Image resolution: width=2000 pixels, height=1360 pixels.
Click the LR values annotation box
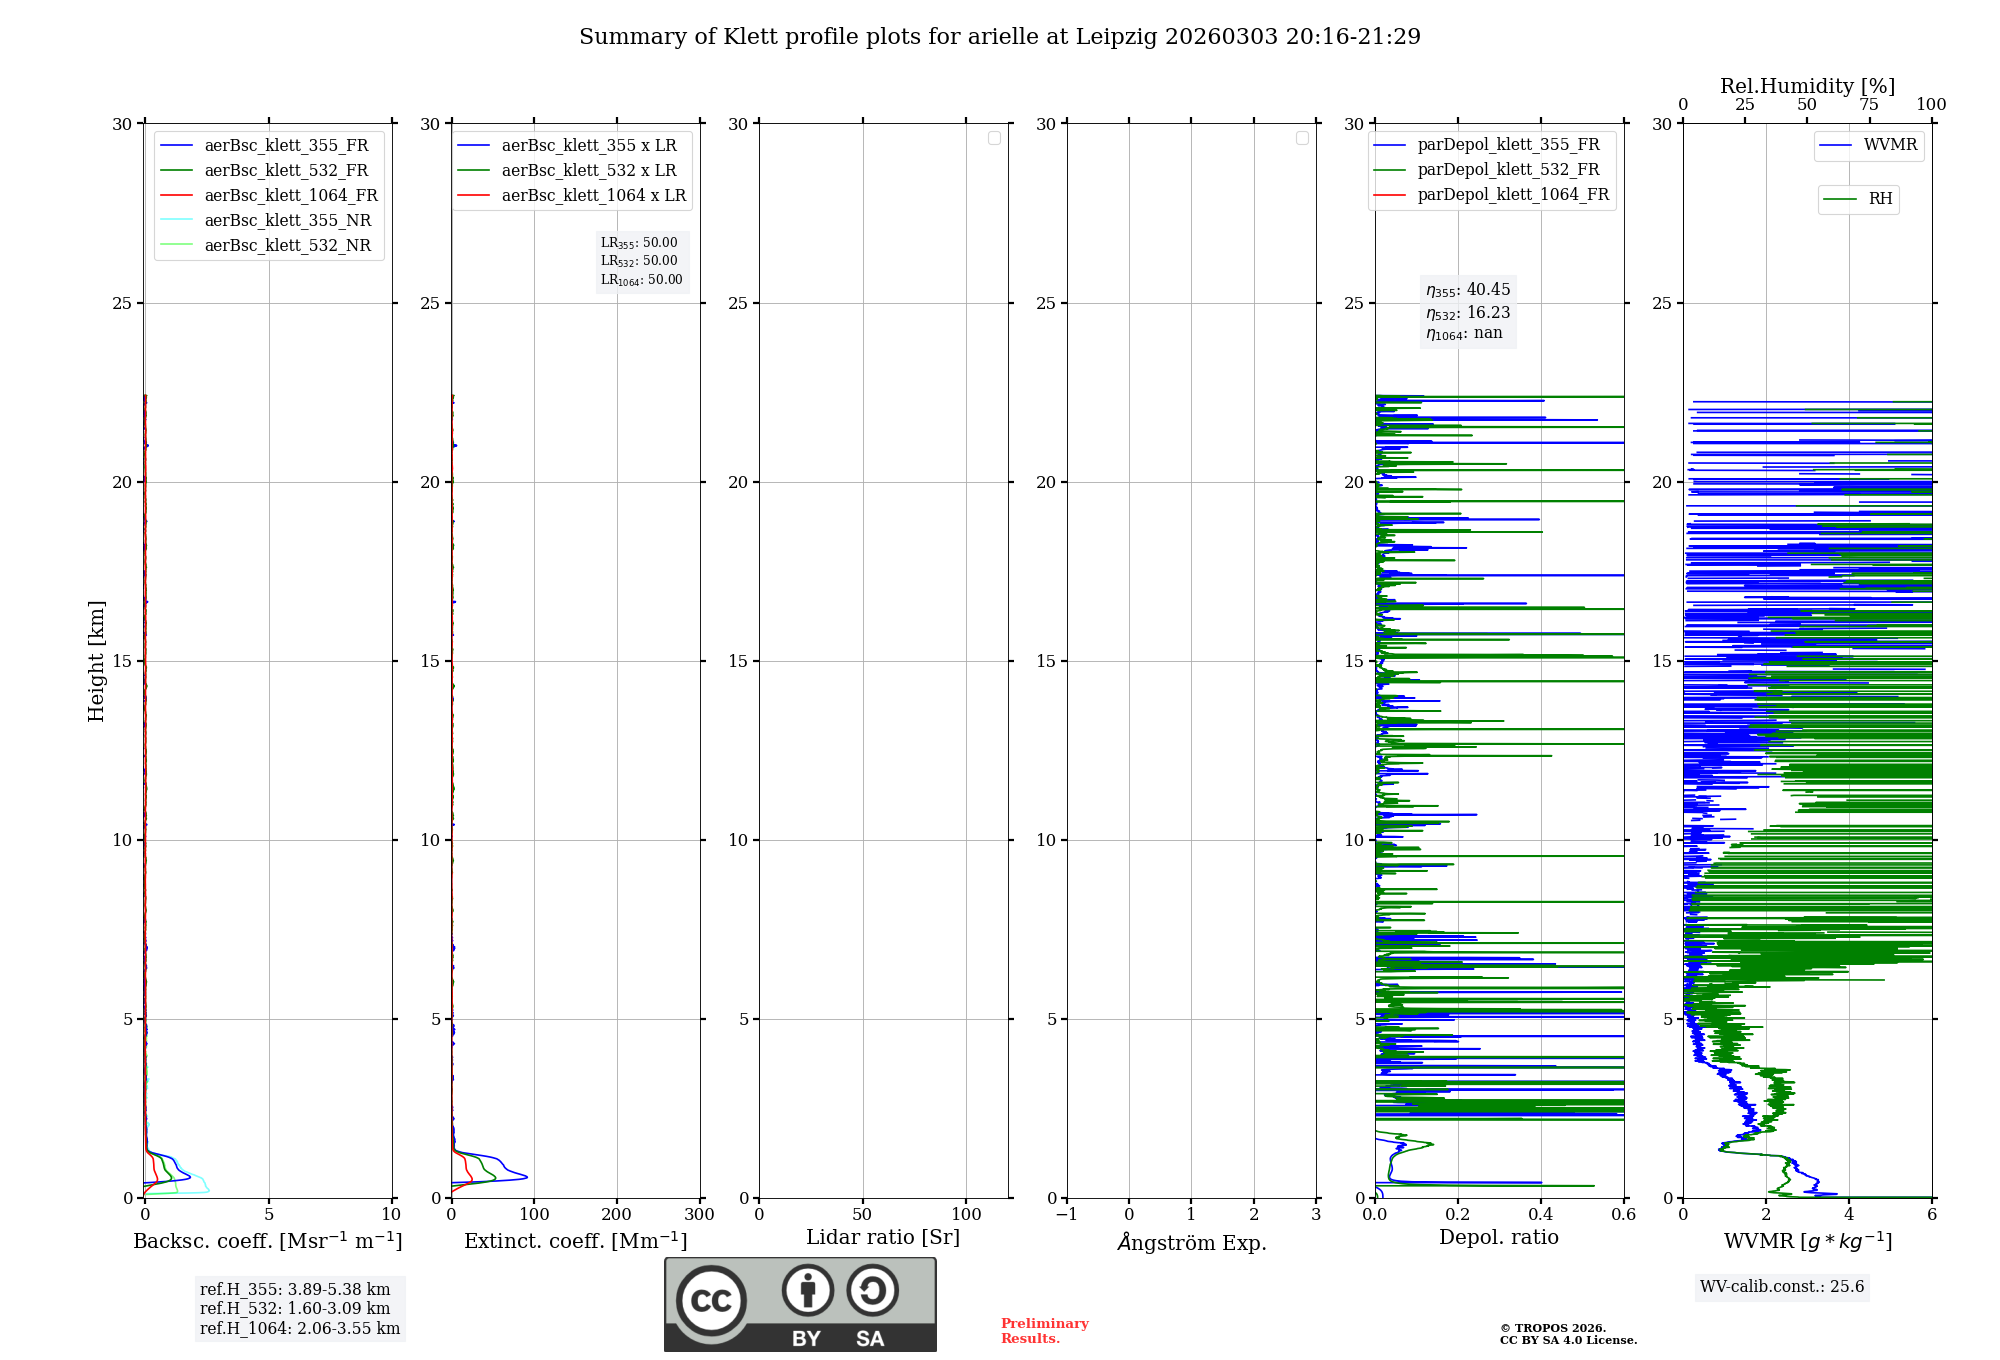point(641,261)
